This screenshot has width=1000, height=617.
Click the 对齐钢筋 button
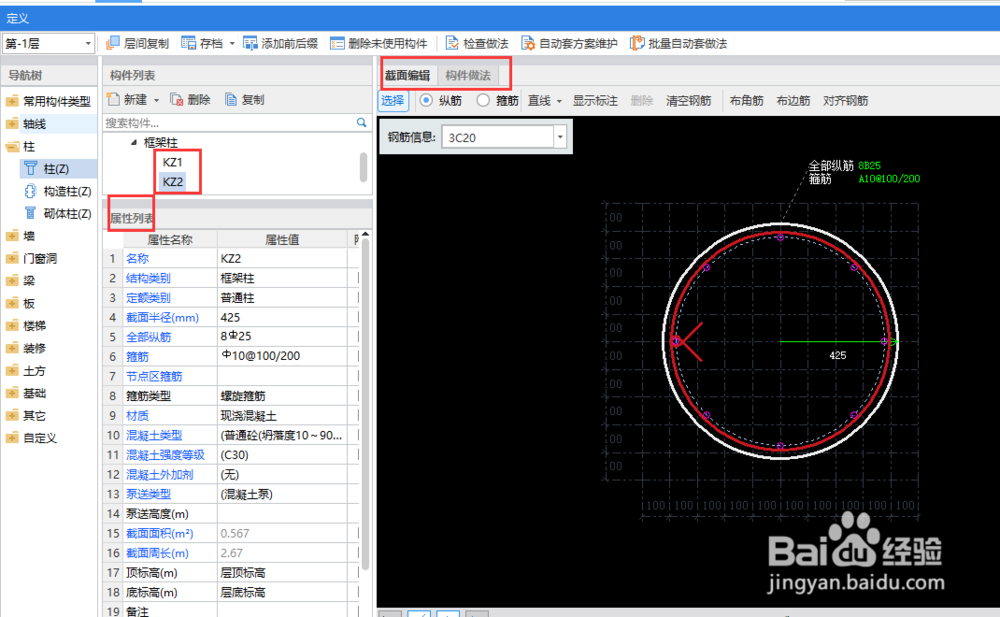pyautogui.click(x=845, y=101)
